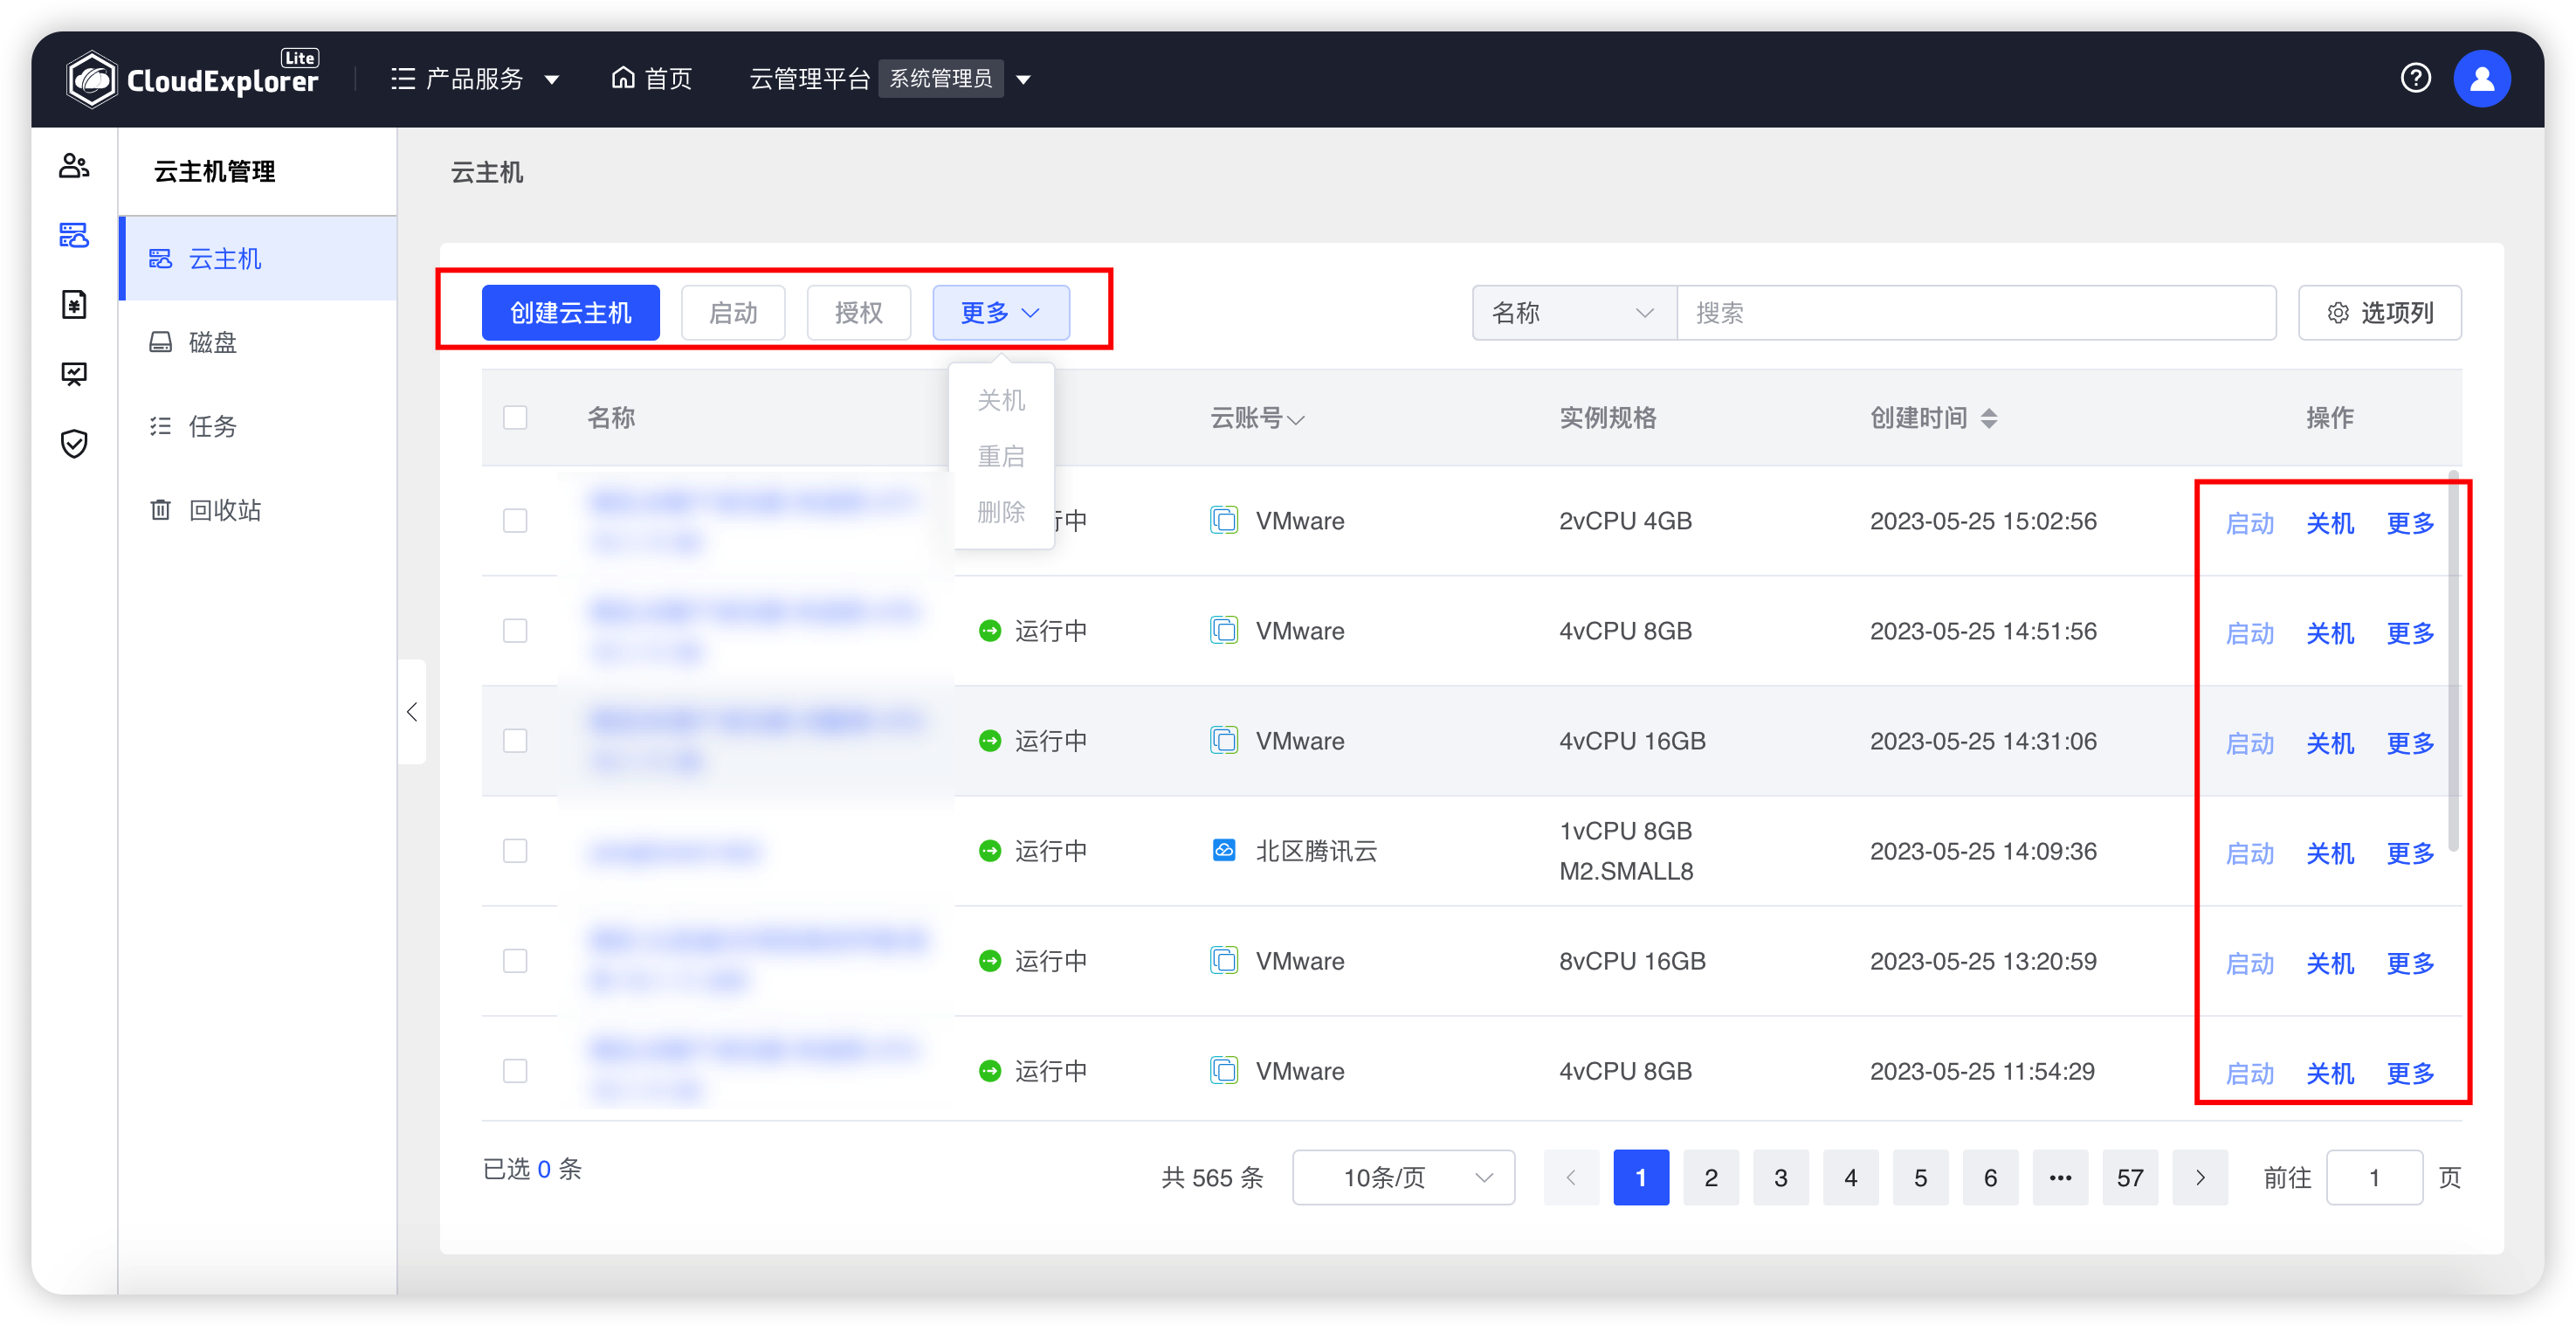Choose 关机 from the 更多 dropdown

pos(1001,400)
